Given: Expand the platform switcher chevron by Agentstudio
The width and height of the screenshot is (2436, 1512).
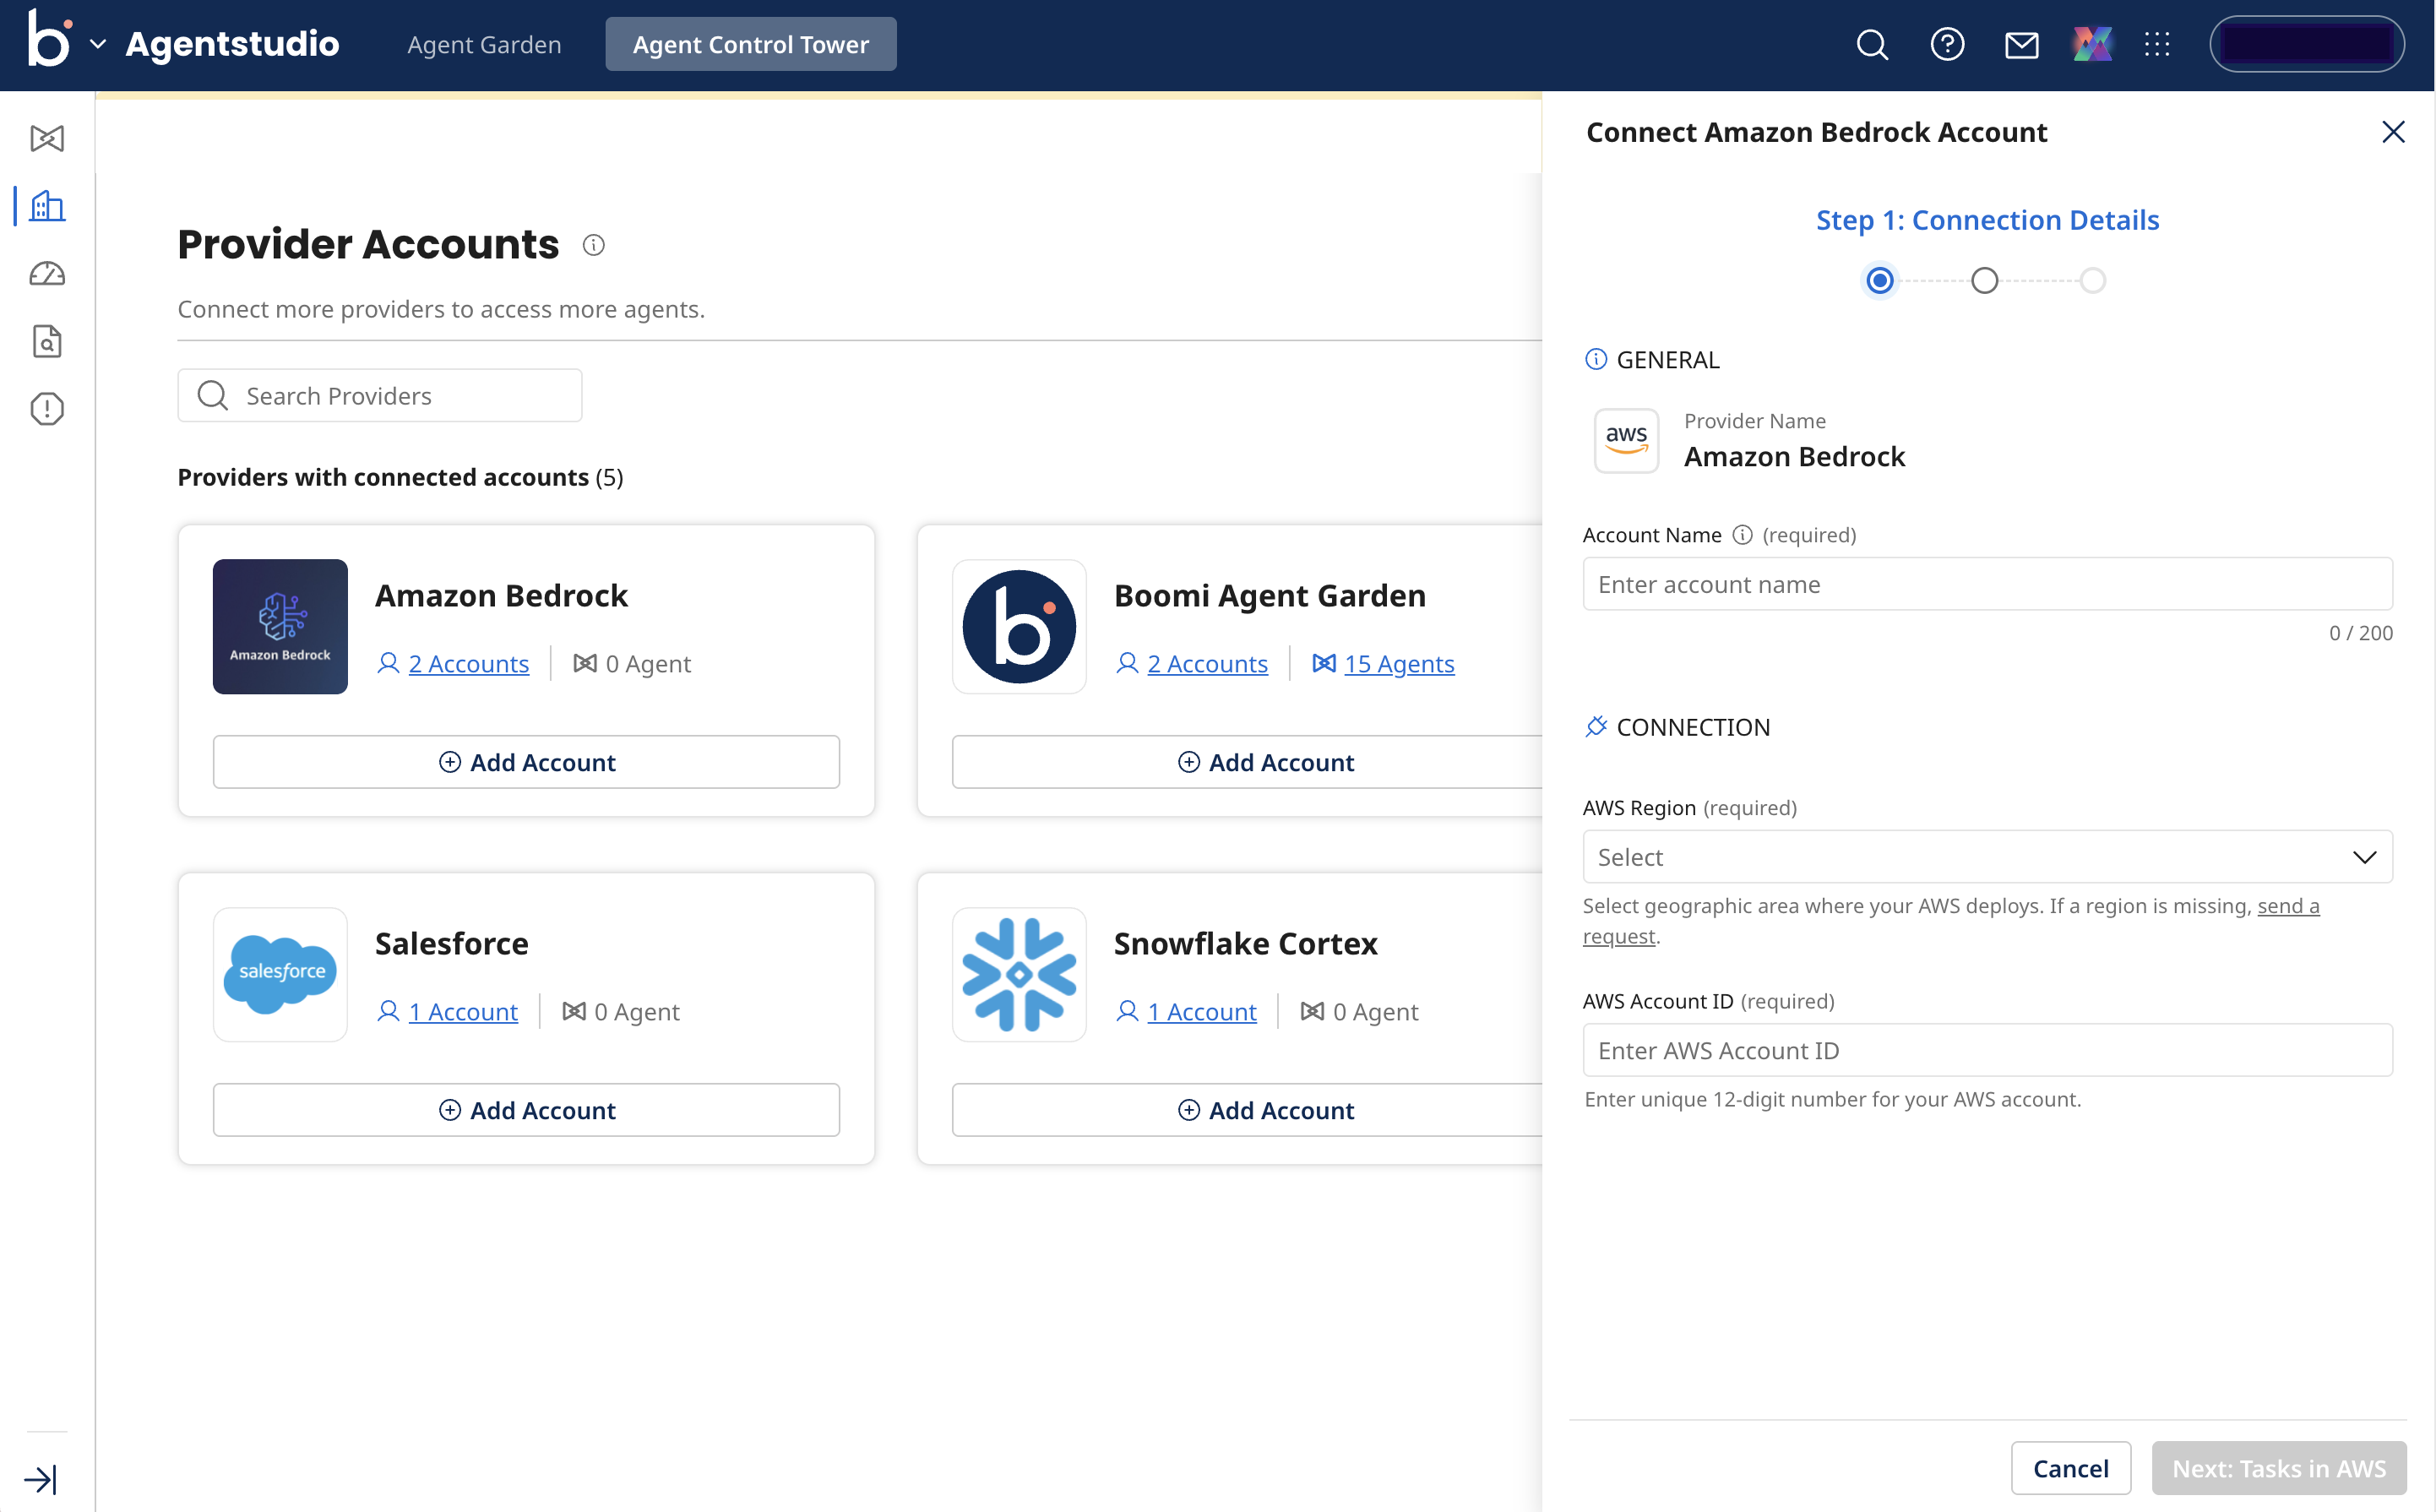Looking at the screenshot, I should 98,44.
